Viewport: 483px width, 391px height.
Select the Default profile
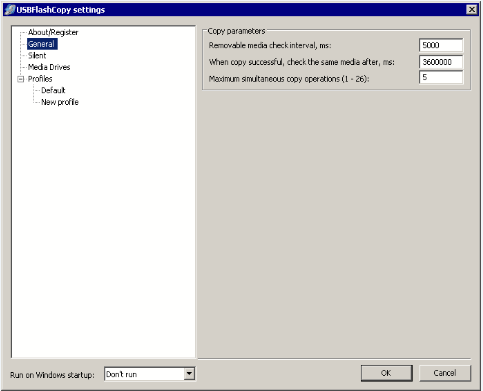tap(53, 90)
